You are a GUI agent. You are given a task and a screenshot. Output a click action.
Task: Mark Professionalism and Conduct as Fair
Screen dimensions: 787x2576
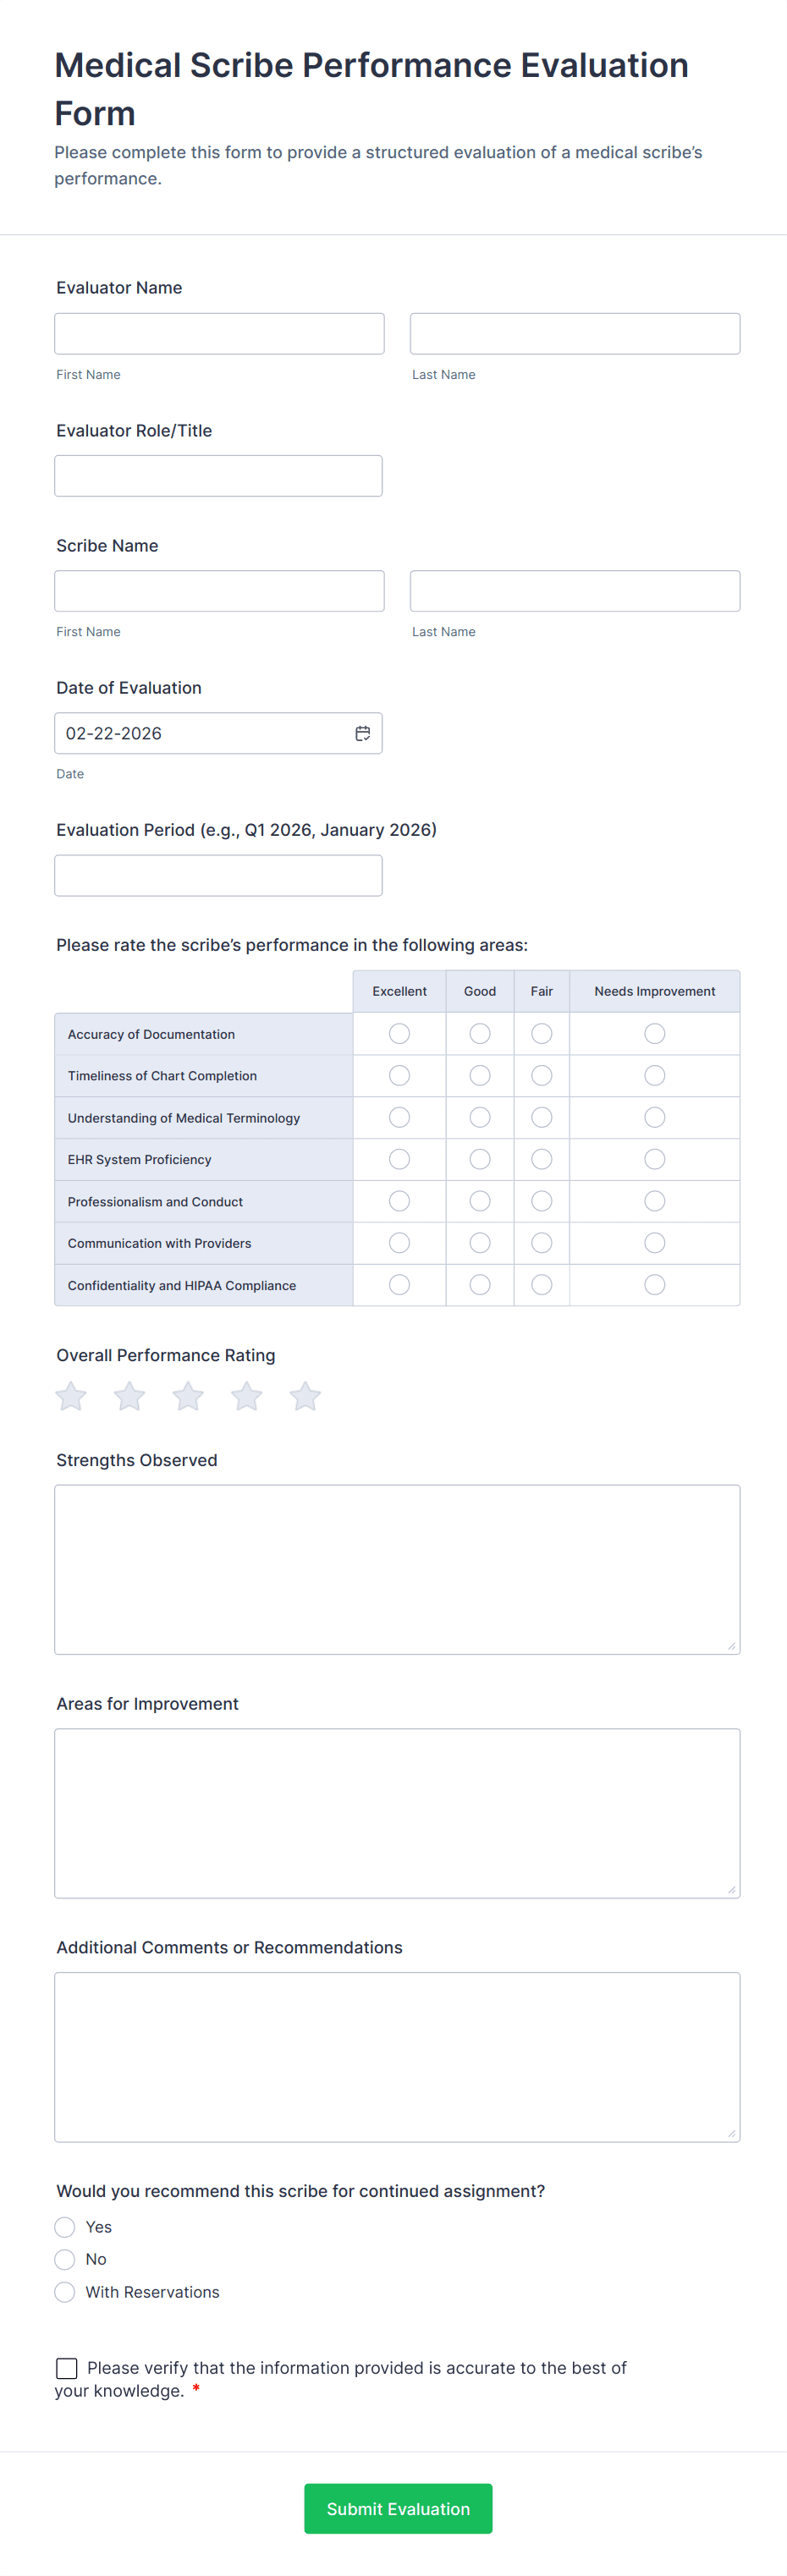[x=542, y=1201]
